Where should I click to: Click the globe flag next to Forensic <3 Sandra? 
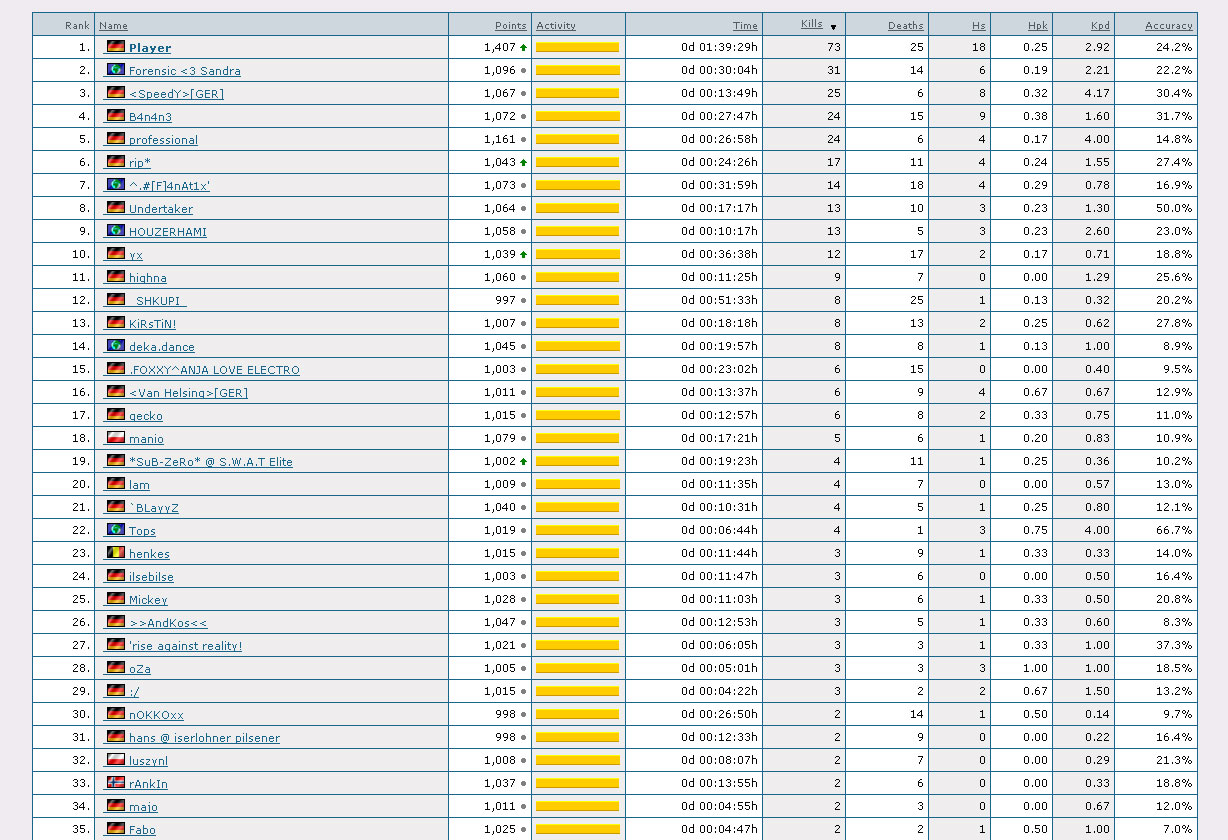[x=116, y=70]
